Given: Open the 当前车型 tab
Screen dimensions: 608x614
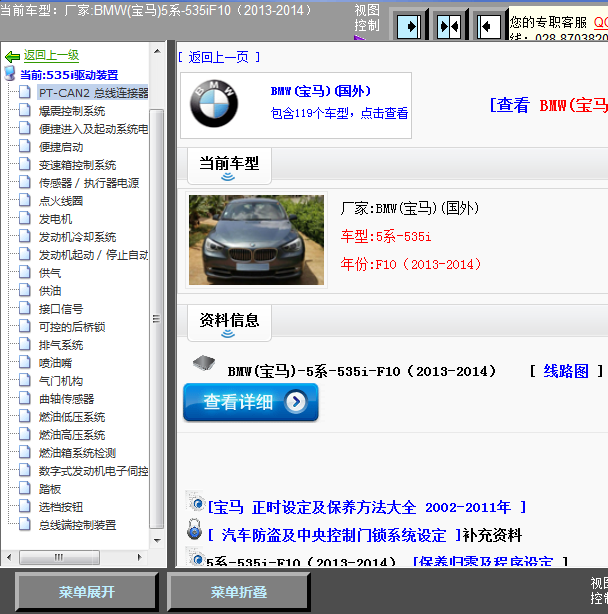Looking at the screenshot, I should (x=229, y=166).
